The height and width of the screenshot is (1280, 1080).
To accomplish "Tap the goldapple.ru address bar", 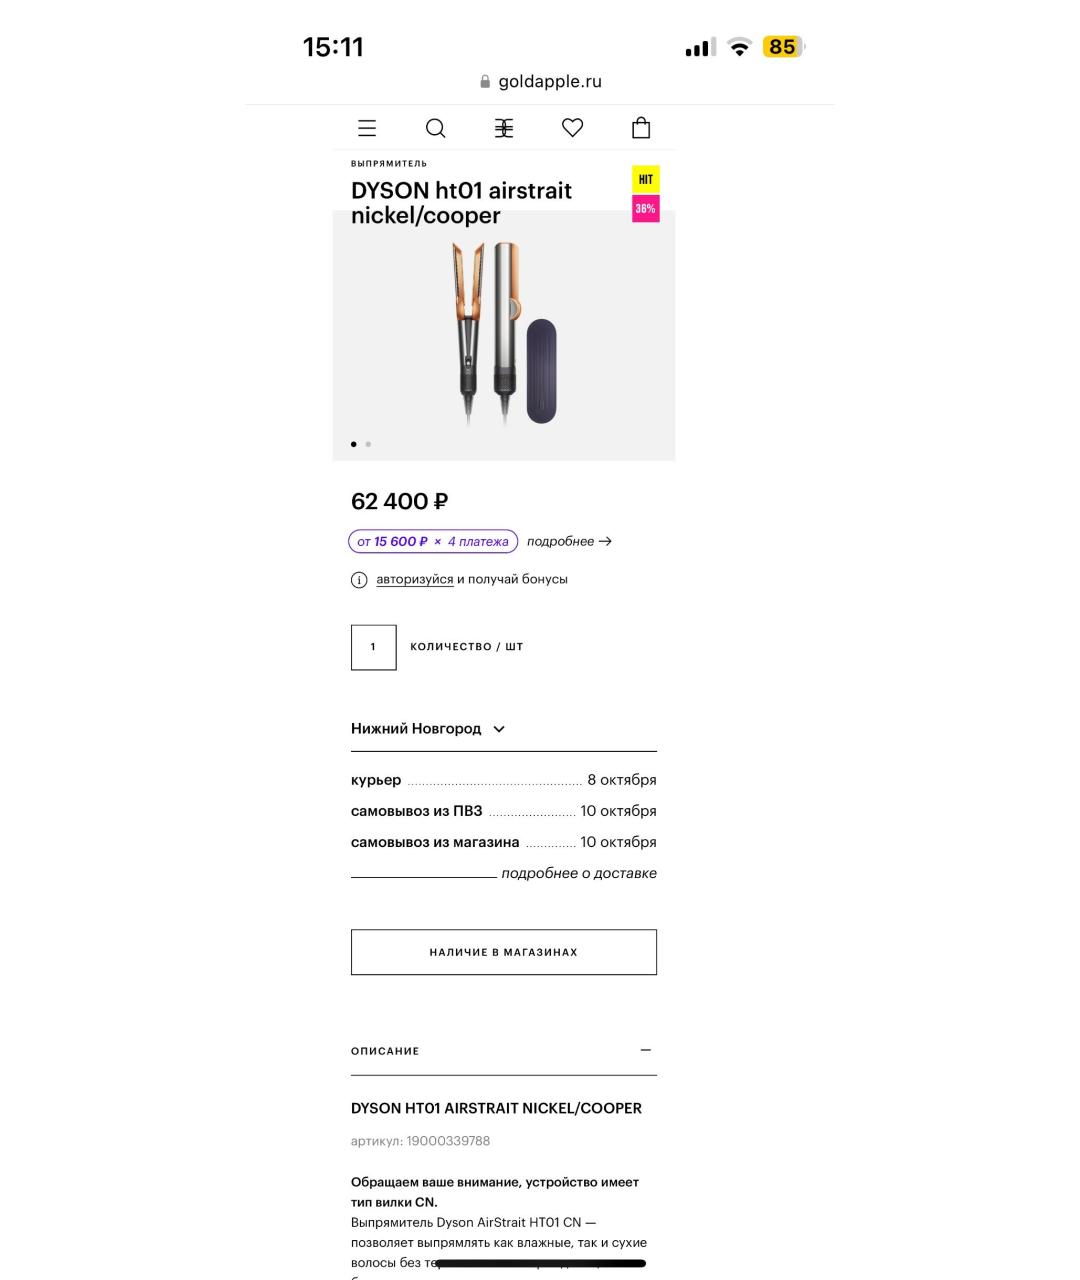I will pyautogui.click(x=540, y=81).
